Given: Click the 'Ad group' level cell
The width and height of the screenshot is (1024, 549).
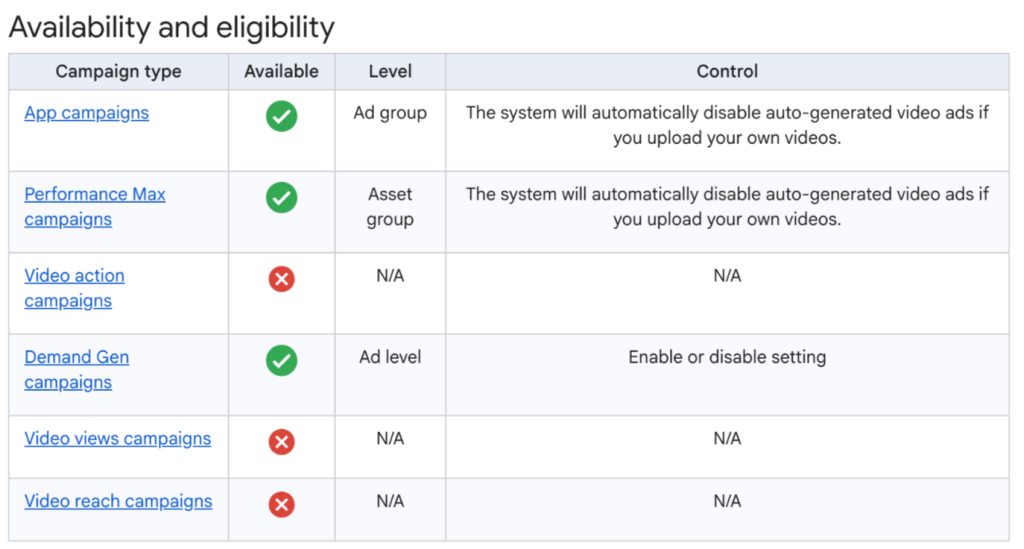Looking at the screenshot, I should (390, 113).
